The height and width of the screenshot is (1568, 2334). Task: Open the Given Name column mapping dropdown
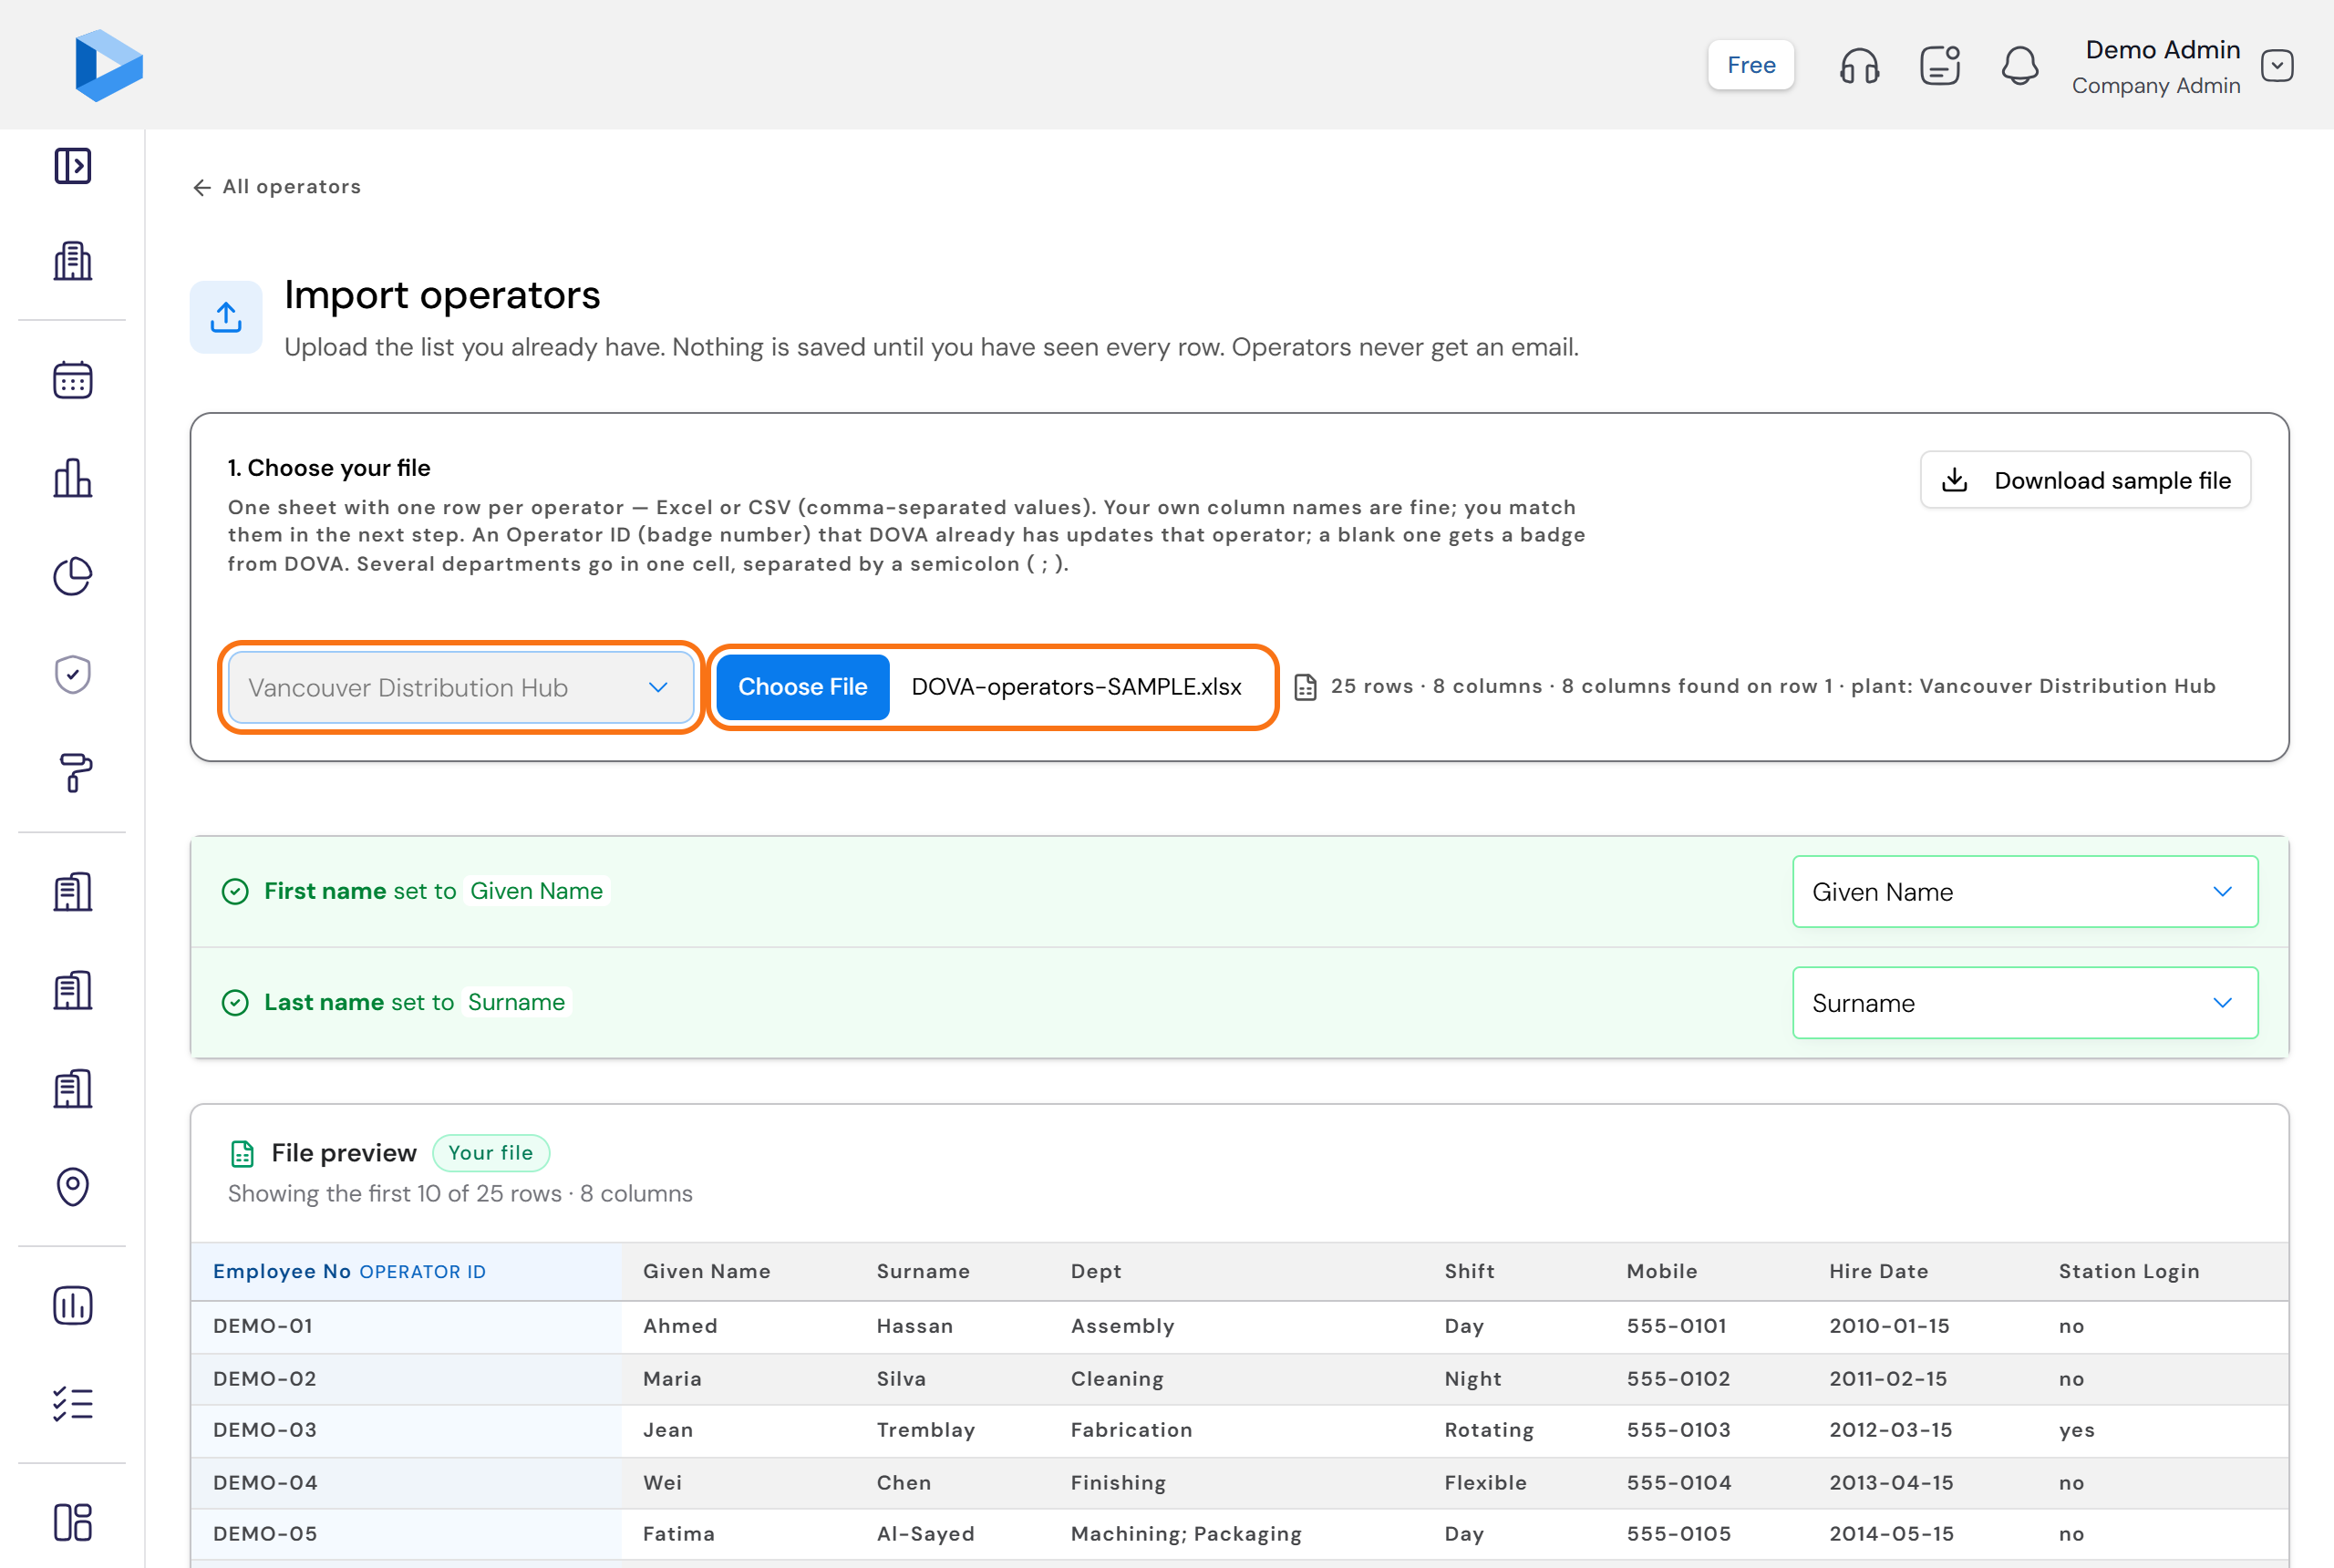point(2025,891)
